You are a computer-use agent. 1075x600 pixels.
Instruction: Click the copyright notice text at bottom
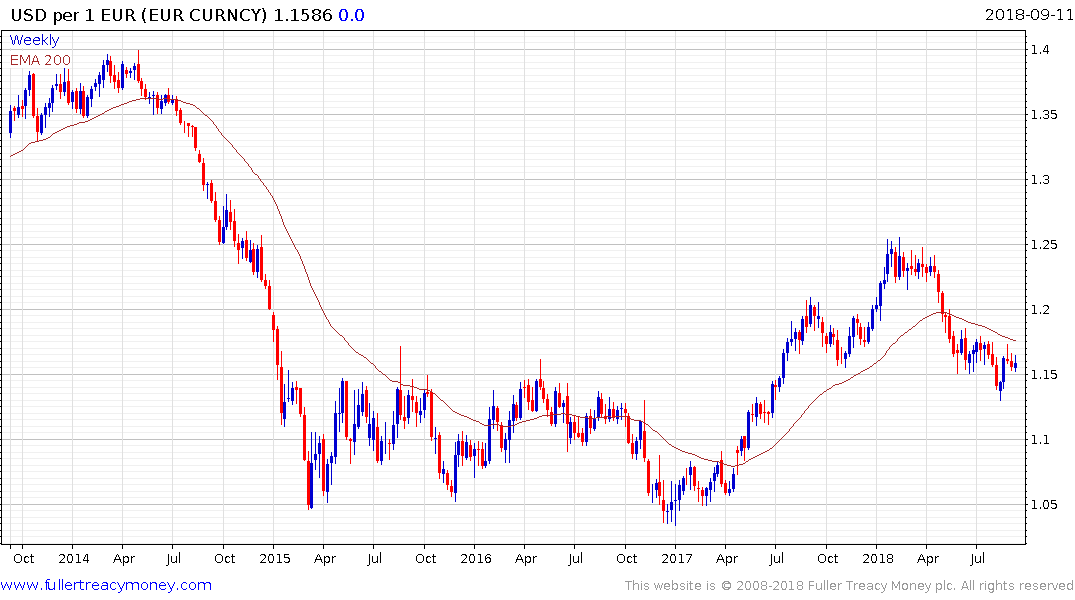849,586
